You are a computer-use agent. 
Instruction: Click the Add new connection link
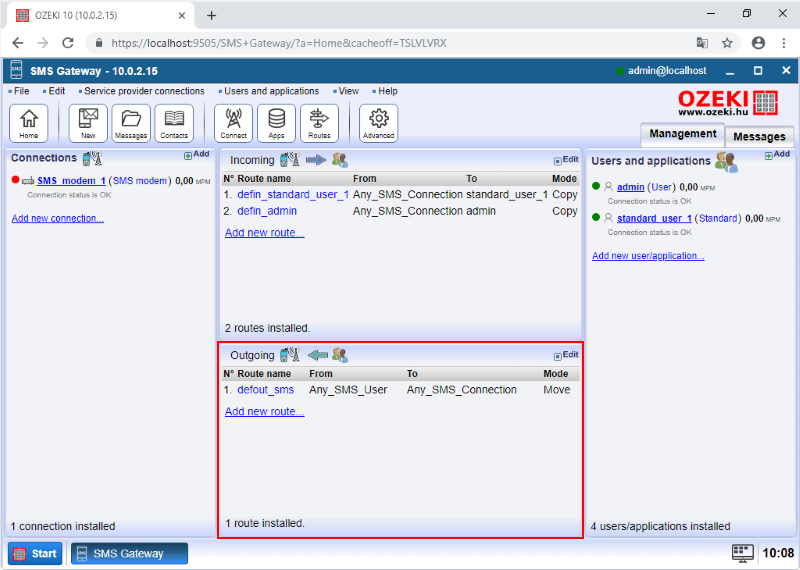pos(58,218)
